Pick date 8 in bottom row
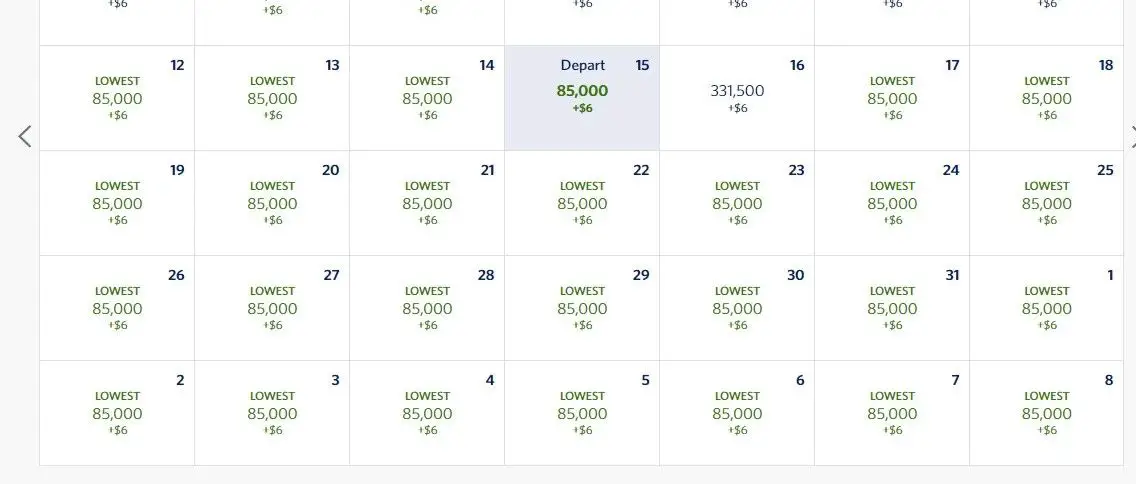 click(1046, 413)
